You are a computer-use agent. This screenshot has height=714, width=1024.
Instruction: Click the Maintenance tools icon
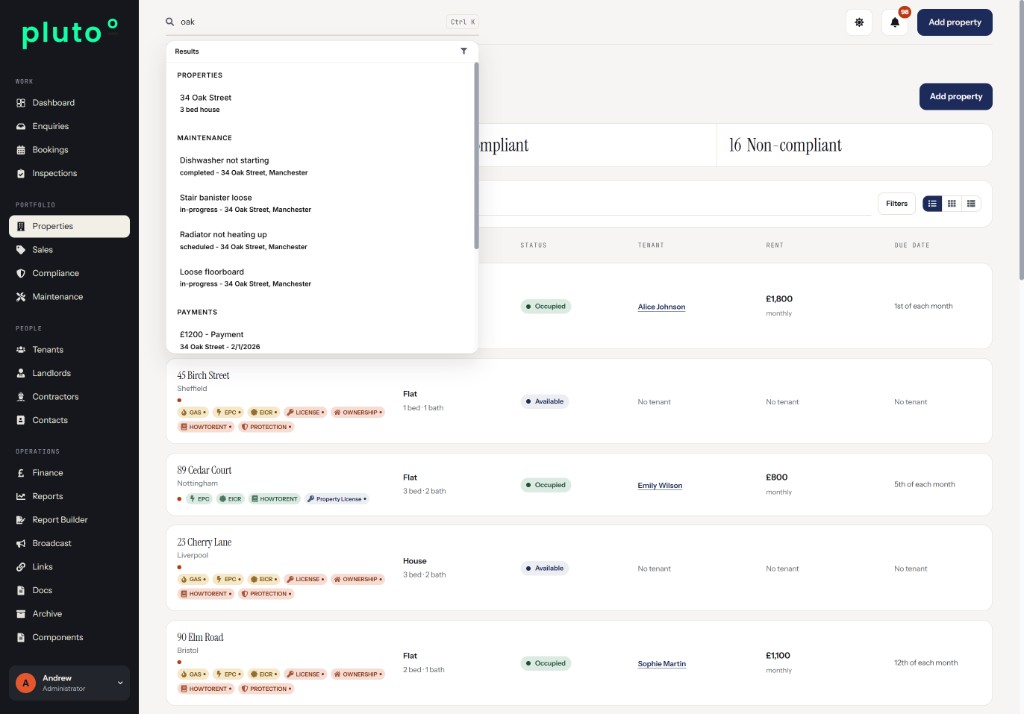21,297
